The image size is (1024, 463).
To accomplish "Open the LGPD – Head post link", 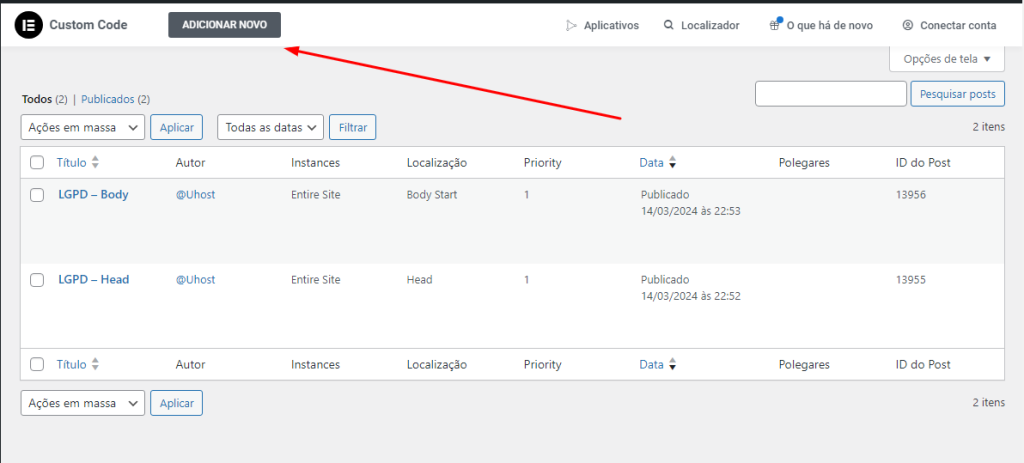I will click(93, 279).
